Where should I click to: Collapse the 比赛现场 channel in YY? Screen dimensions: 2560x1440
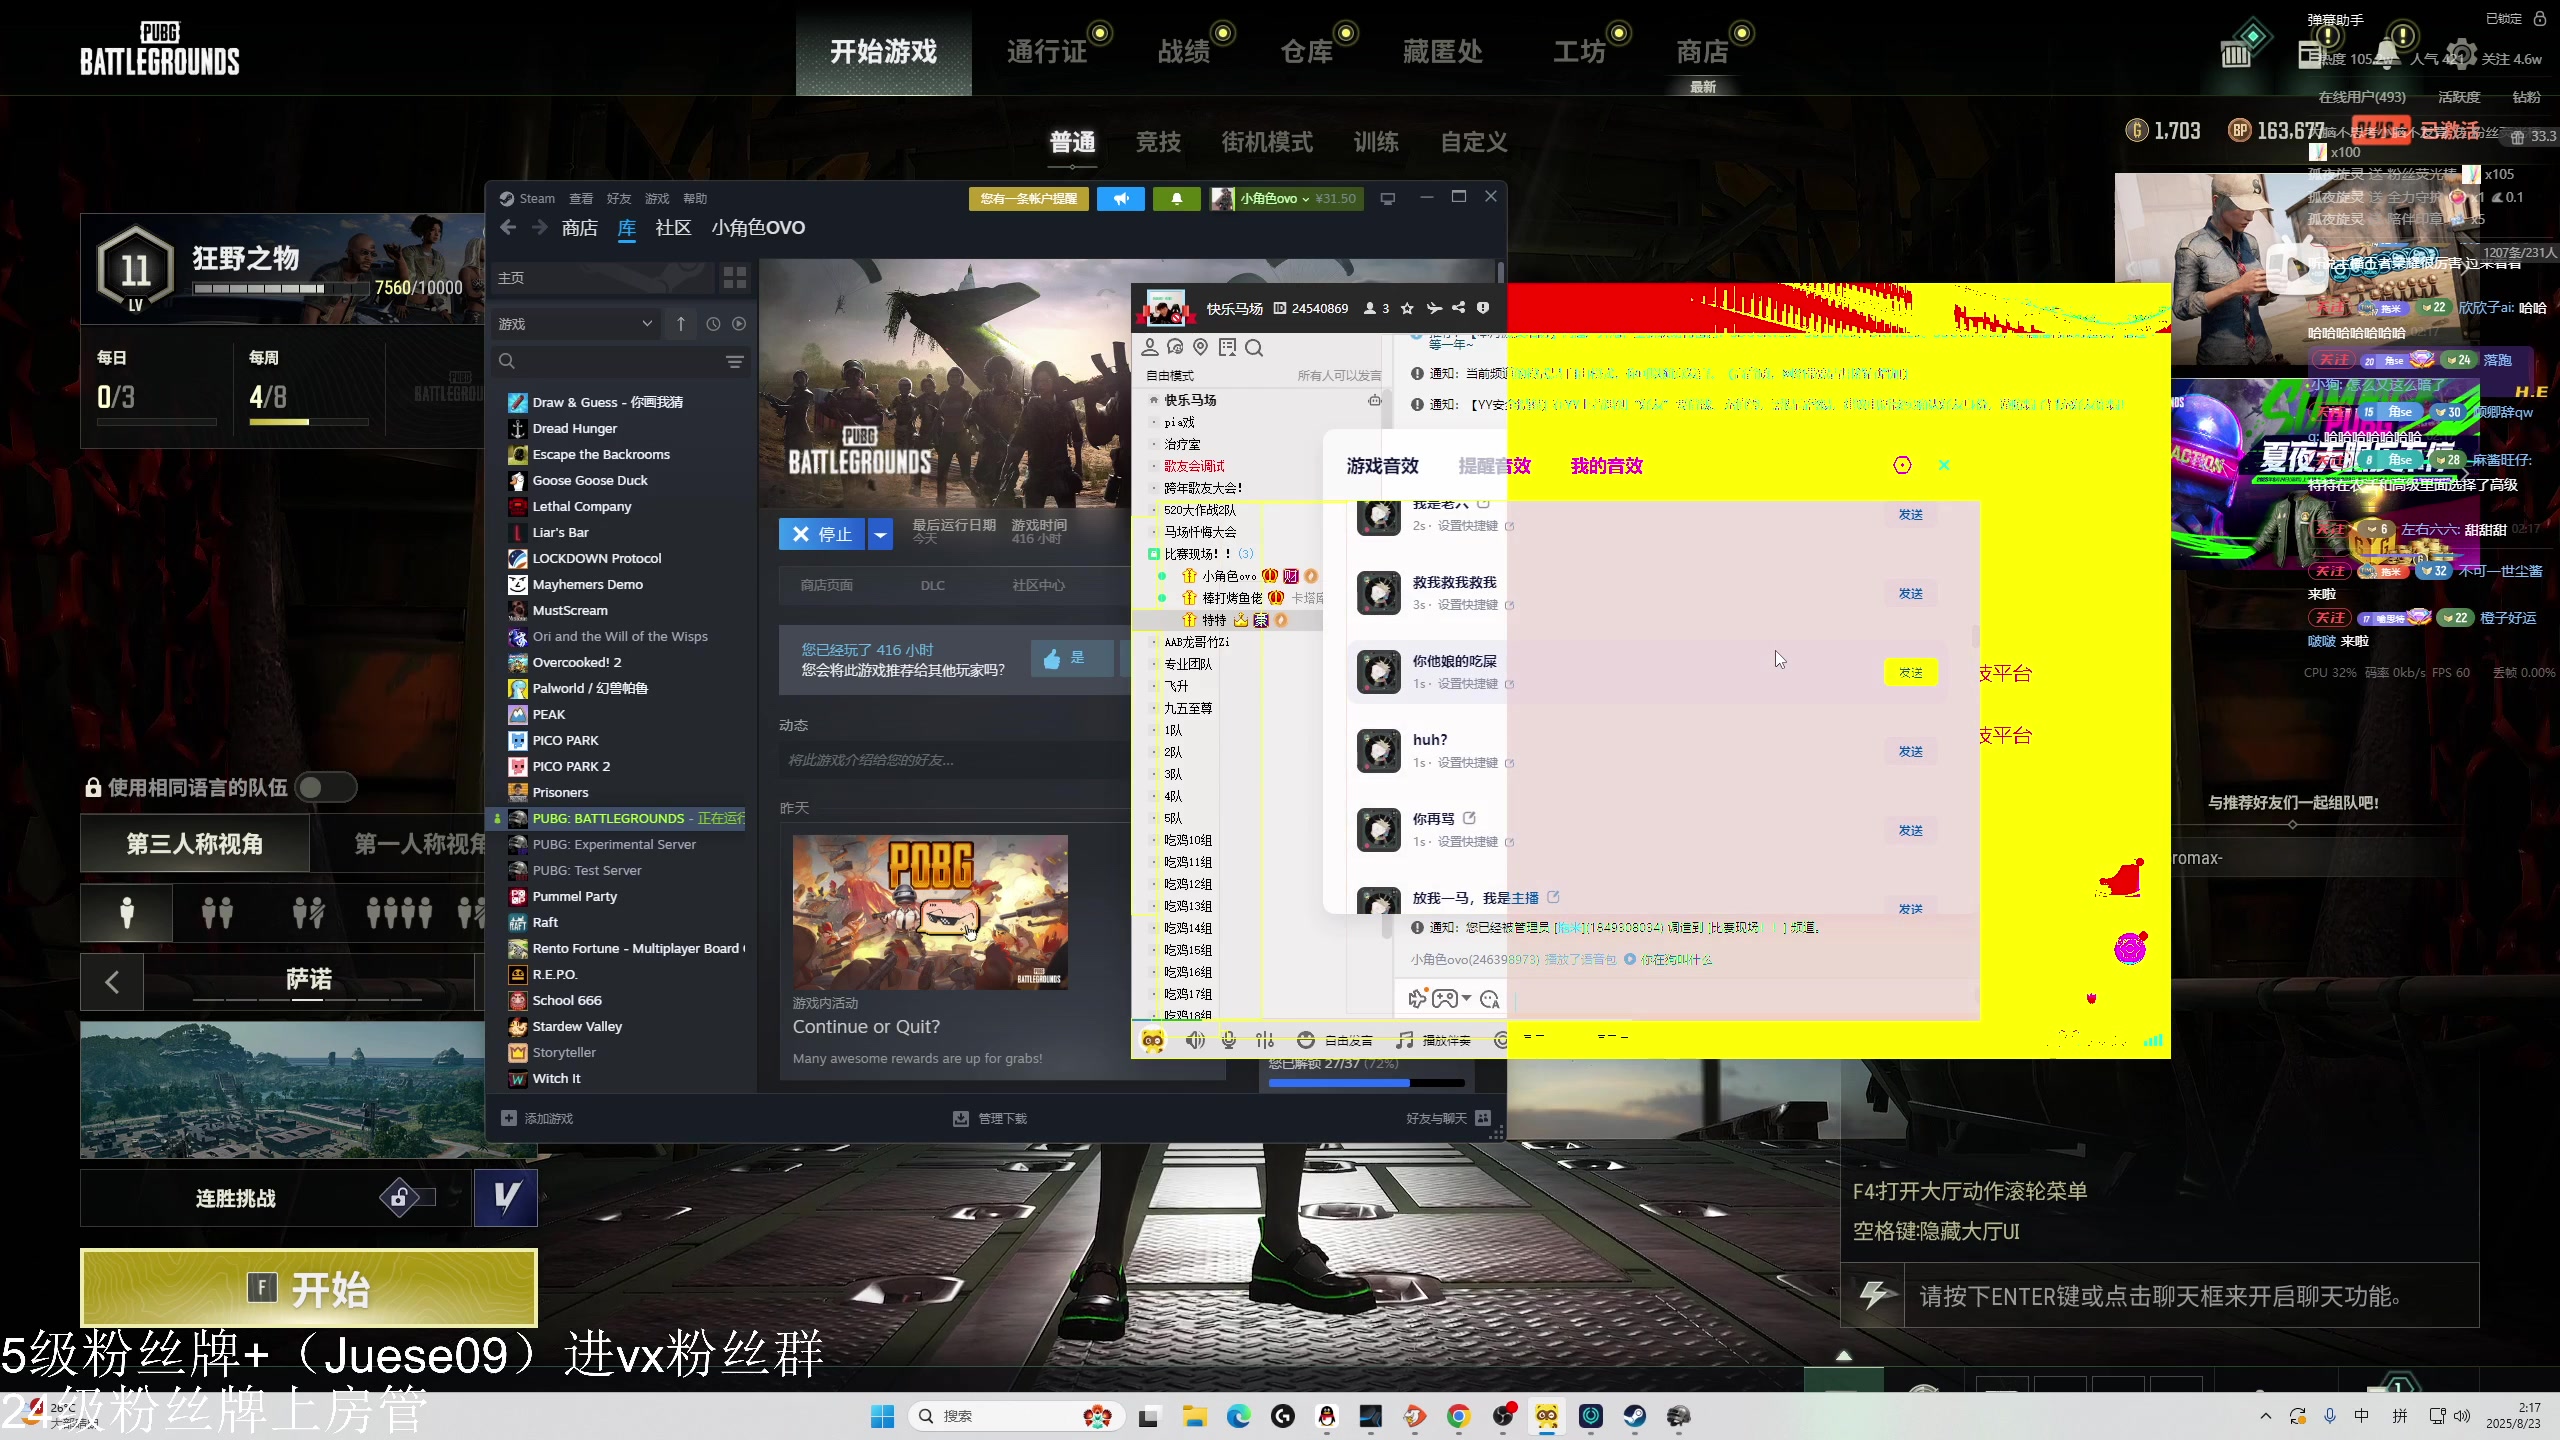click(x=1154, y=554)
